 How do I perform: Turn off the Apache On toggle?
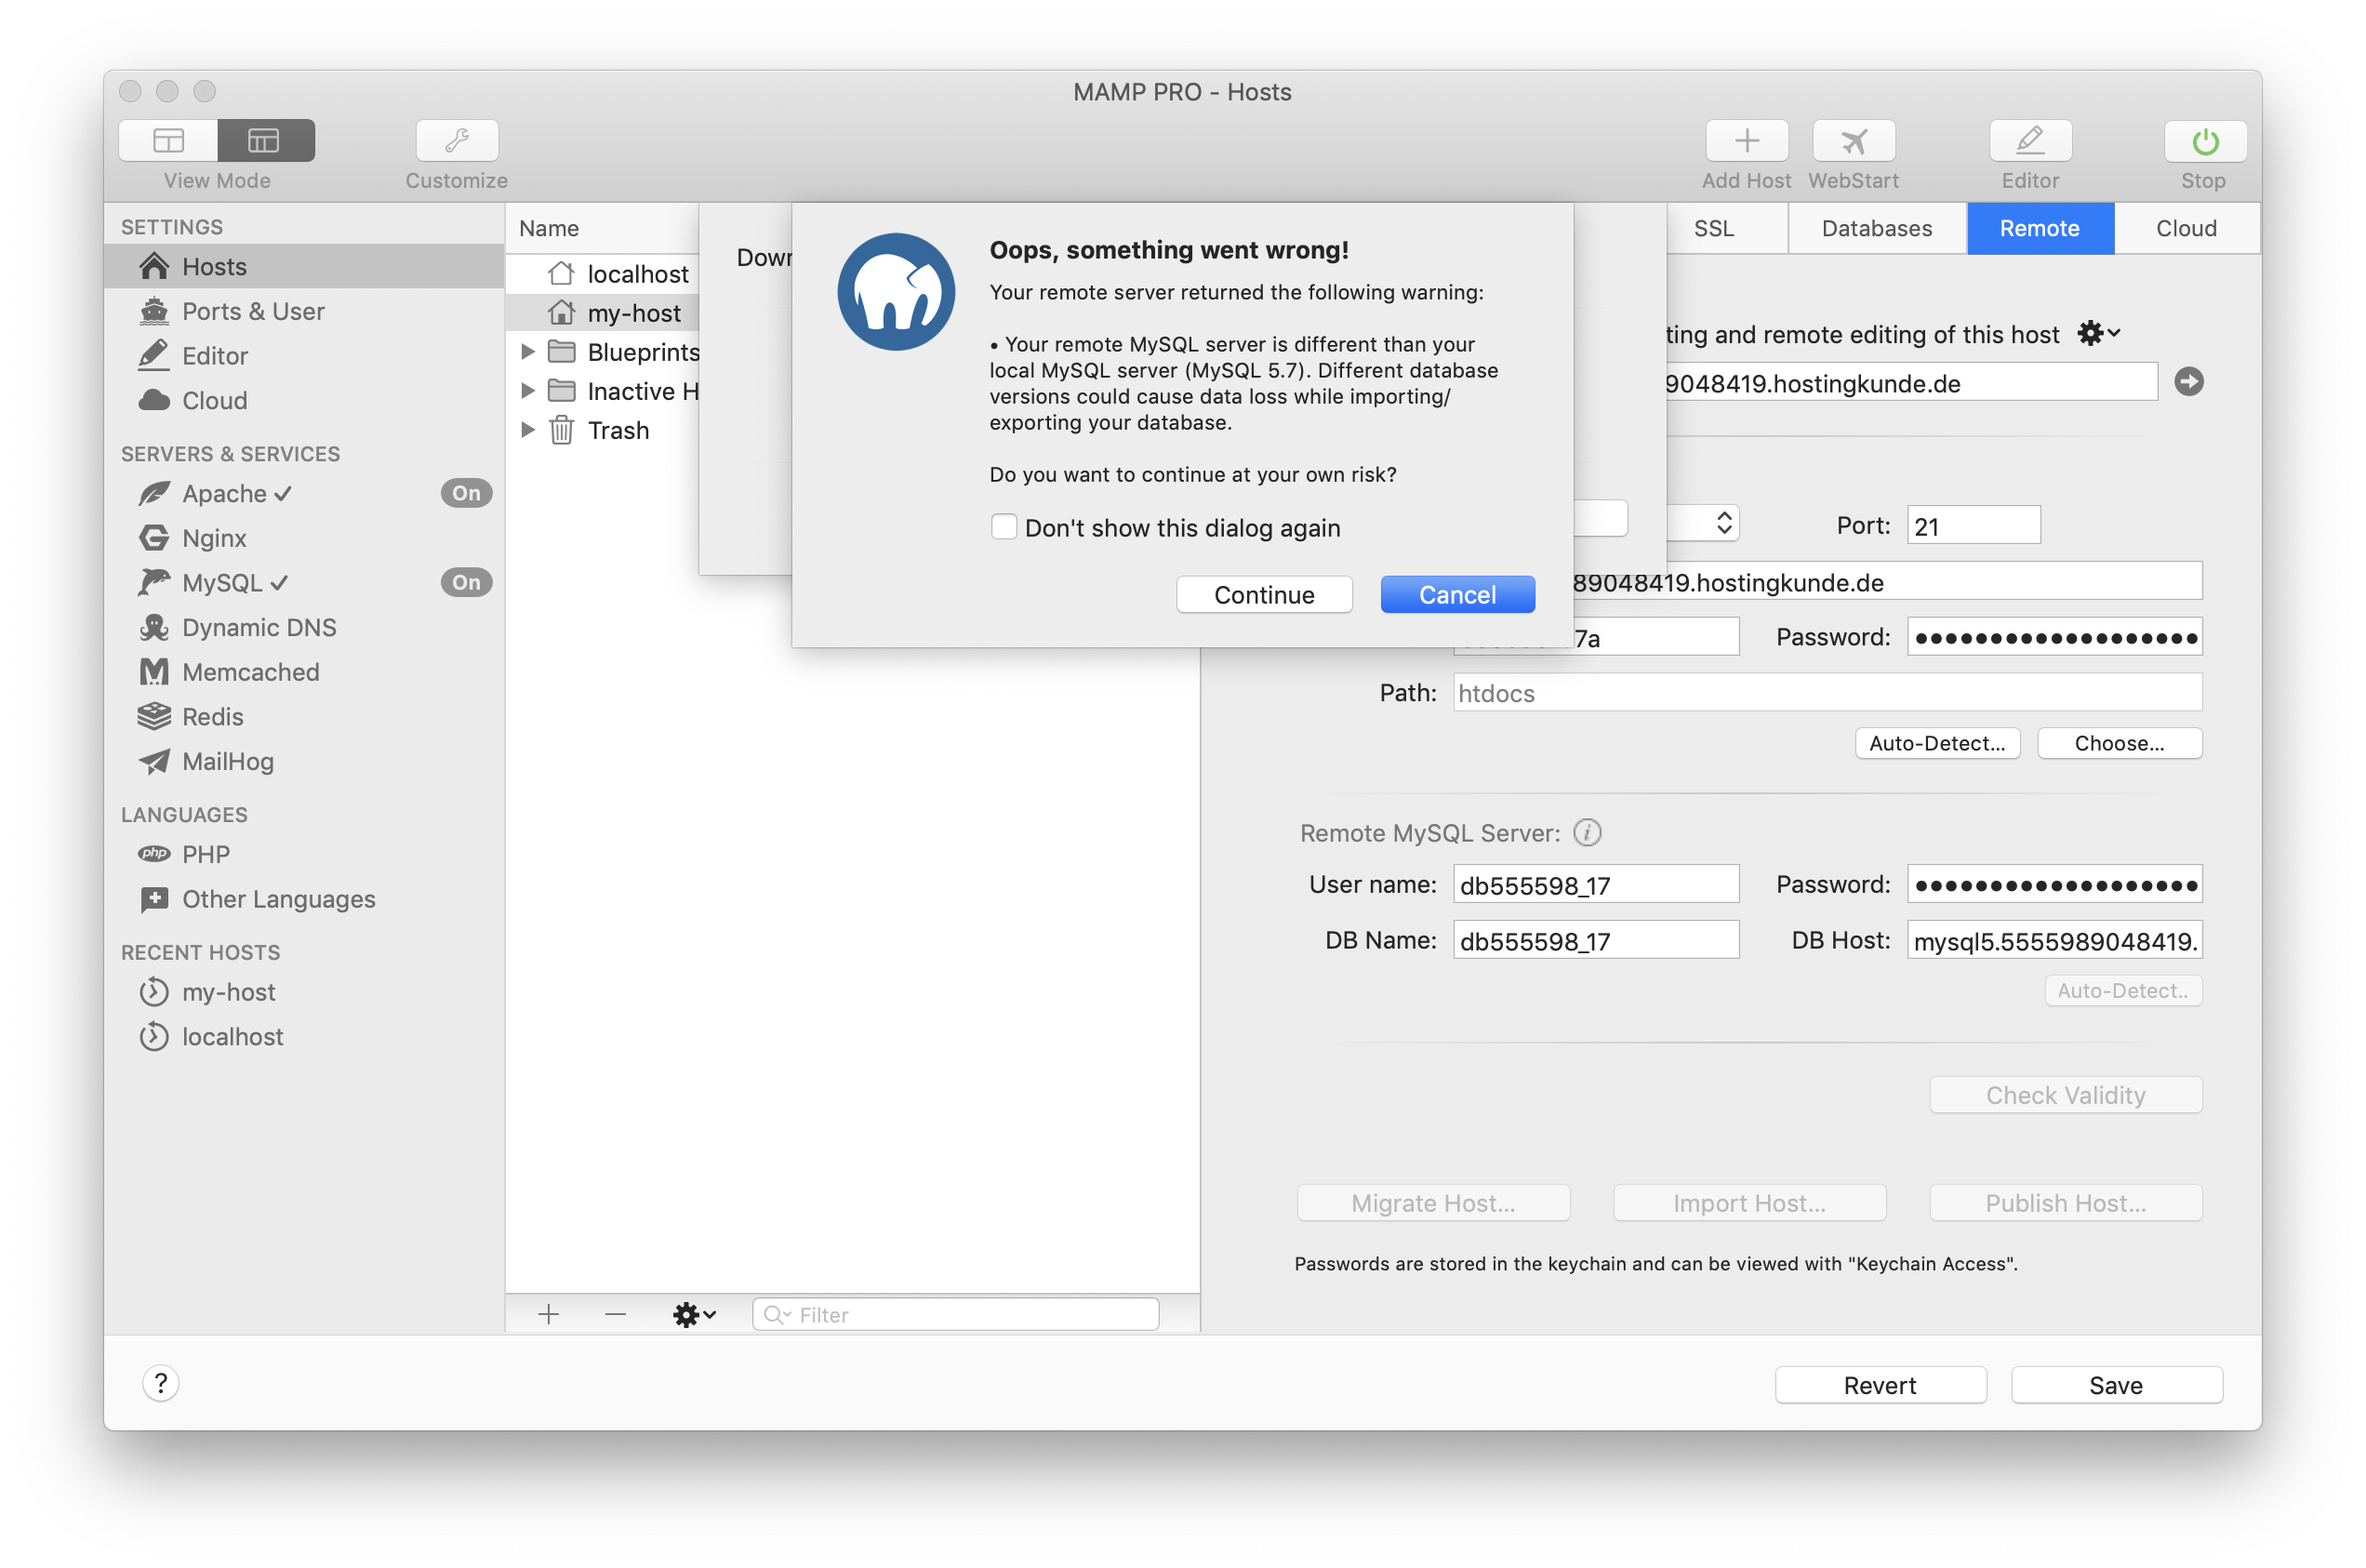tap(466, 493)
